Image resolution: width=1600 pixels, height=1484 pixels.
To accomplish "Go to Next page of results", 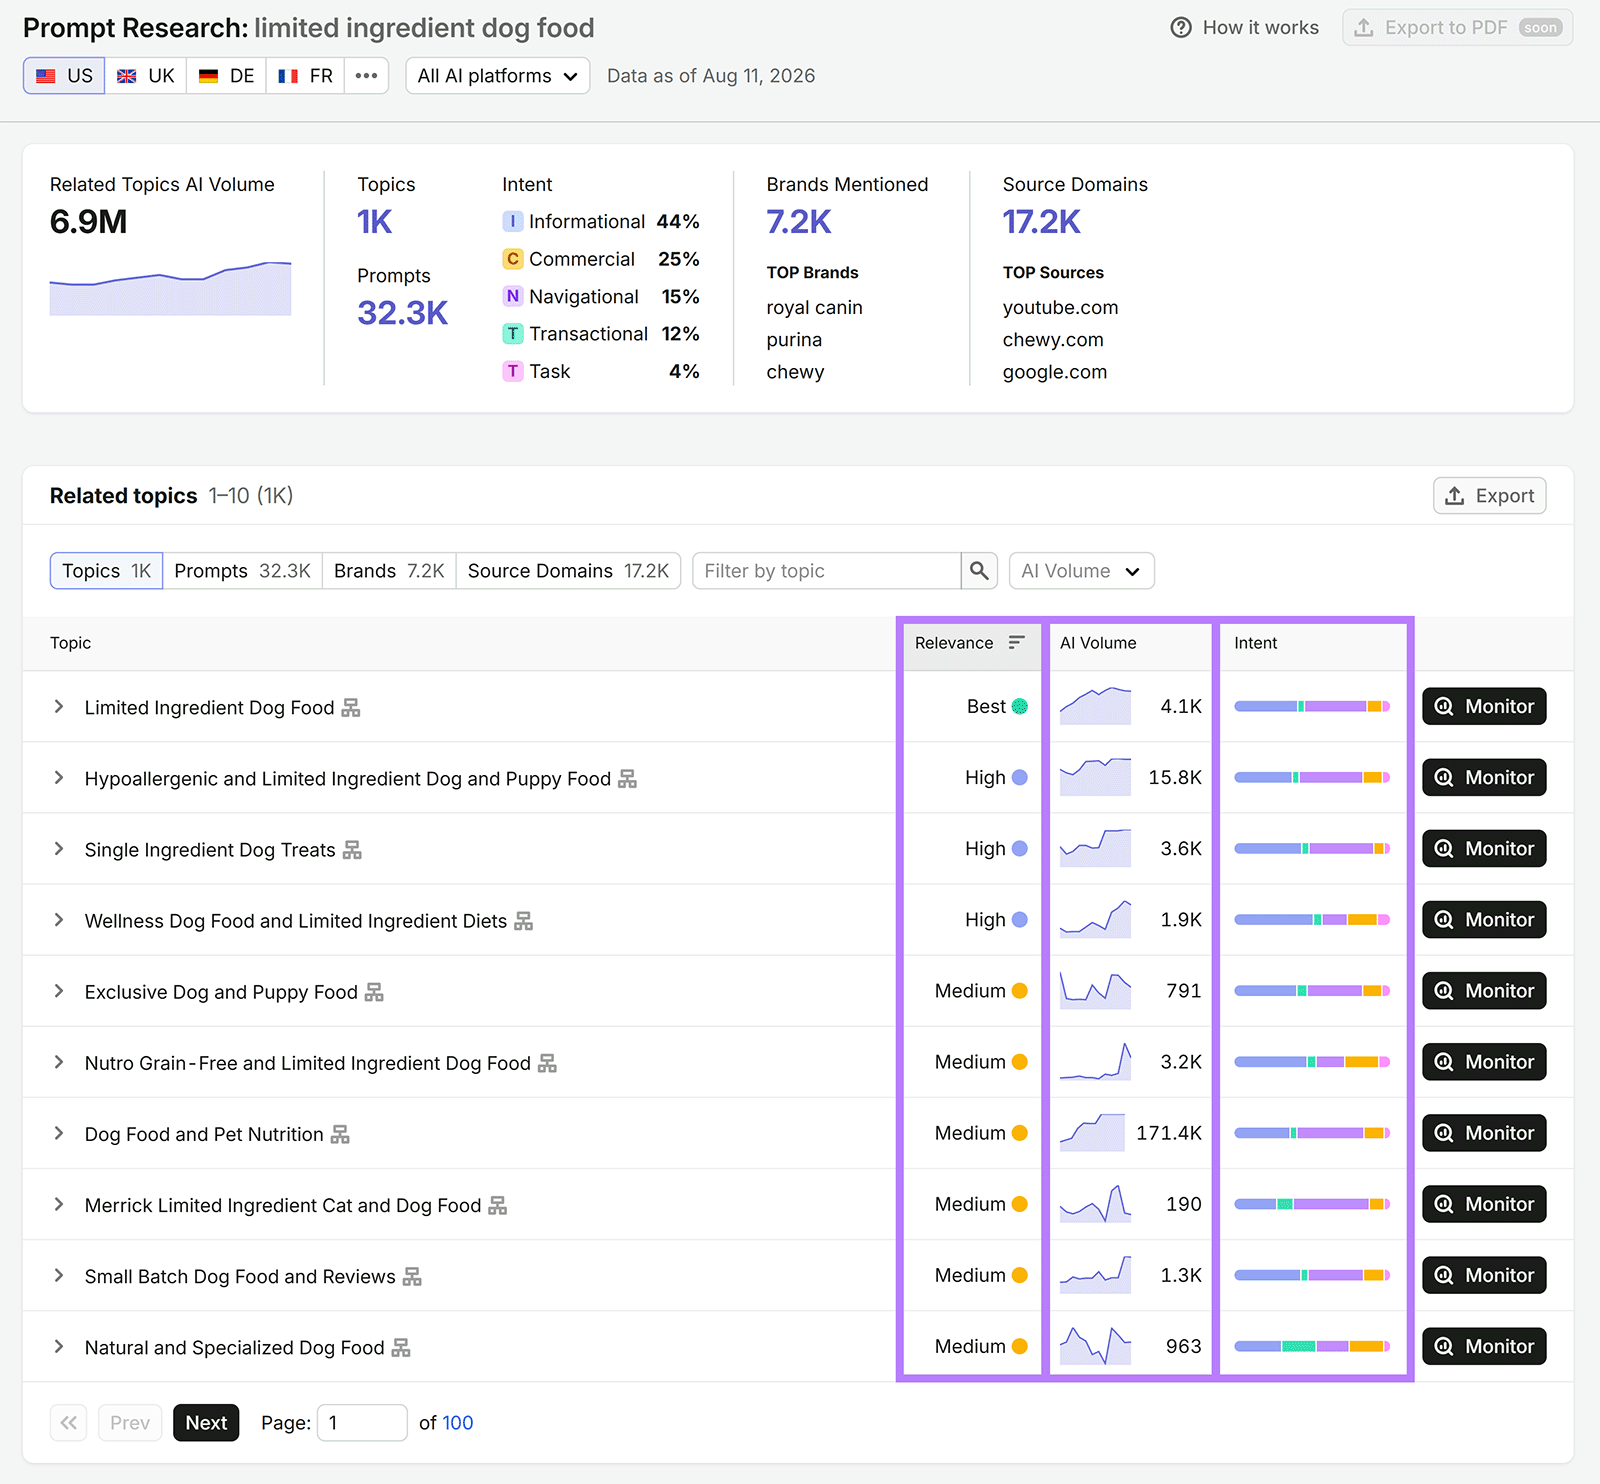I will point(206,1423).
